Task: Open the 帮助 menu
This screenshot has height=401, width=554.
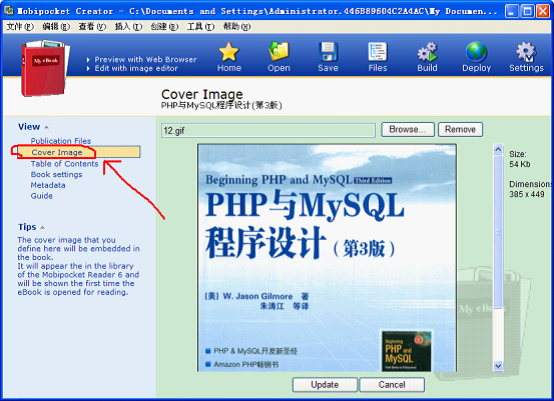Action: click(236, 26)
